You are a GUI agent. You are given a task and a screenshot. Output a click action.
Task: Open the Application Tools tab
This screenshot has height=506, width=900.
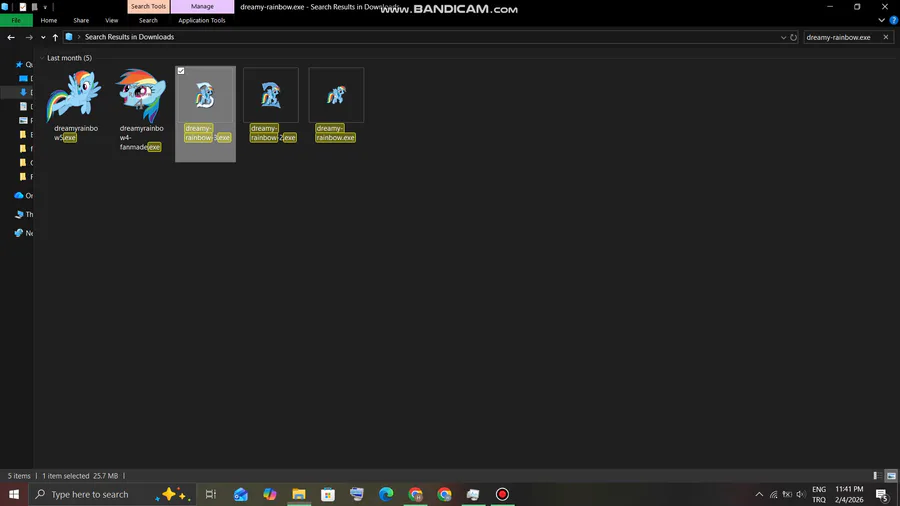[x=201, y=20]
